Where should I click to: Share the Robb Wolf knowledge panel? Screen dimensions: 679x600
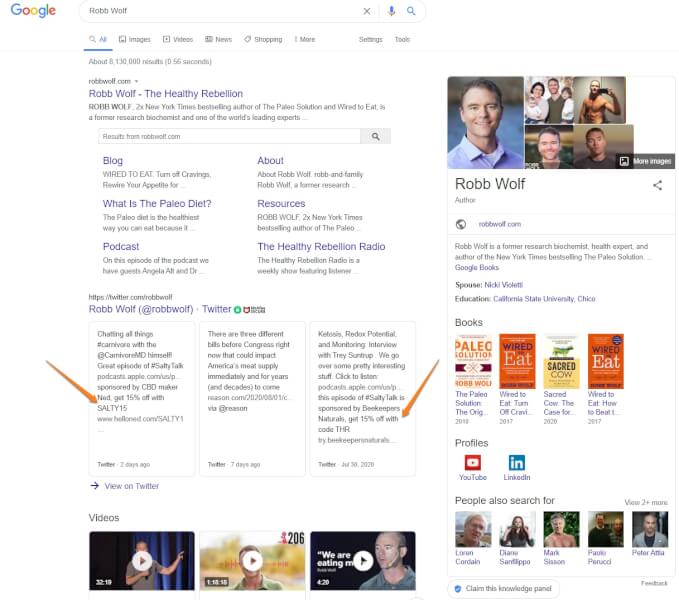click(657, 185)
